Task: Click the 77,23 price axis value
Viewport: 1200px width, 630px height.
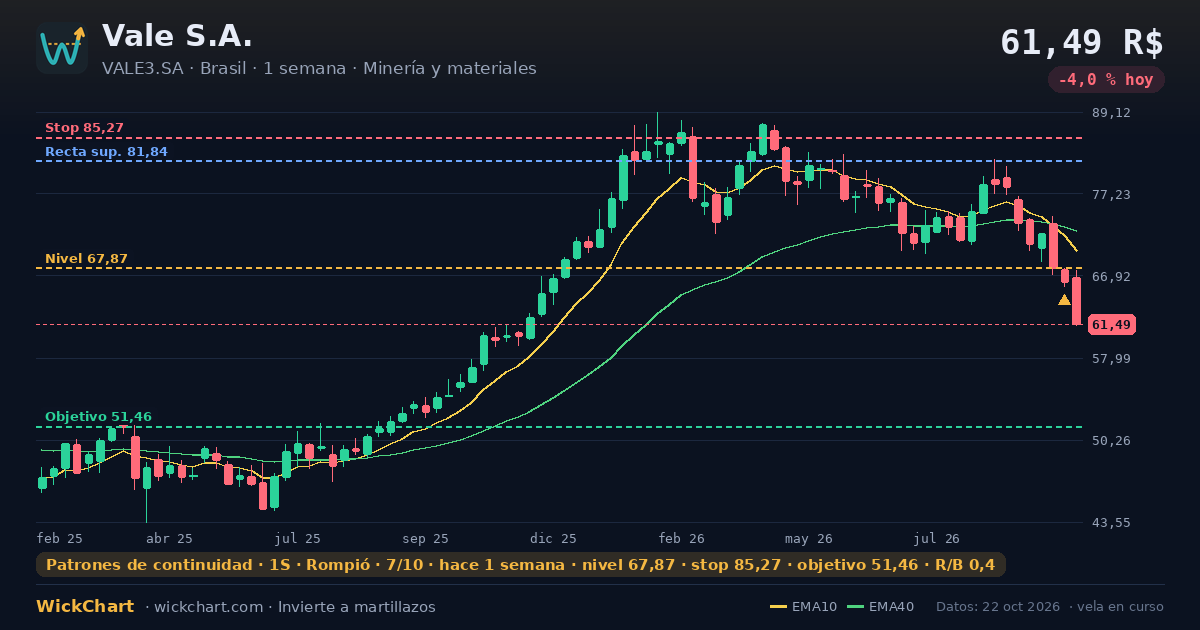Action: [x=1111, y=194]
